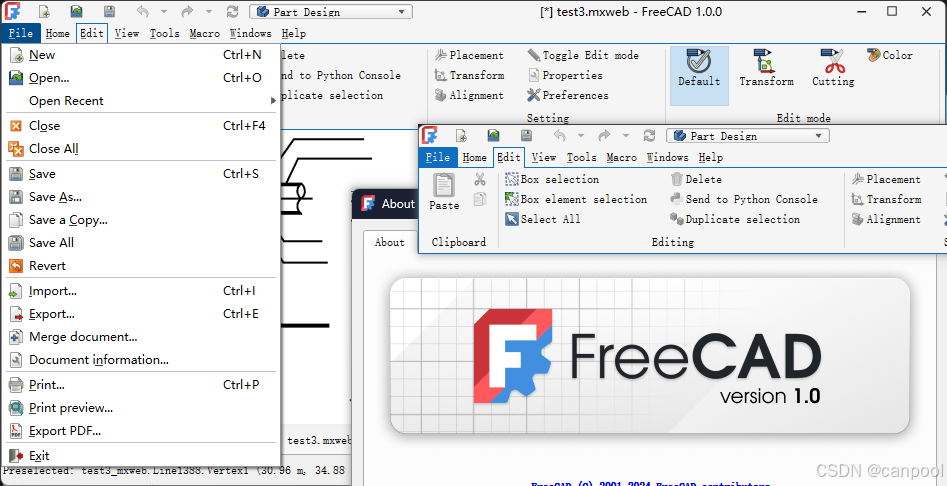The image size is (947, 486).
Task: Choose New from the File menu
Action: [141, 55]
